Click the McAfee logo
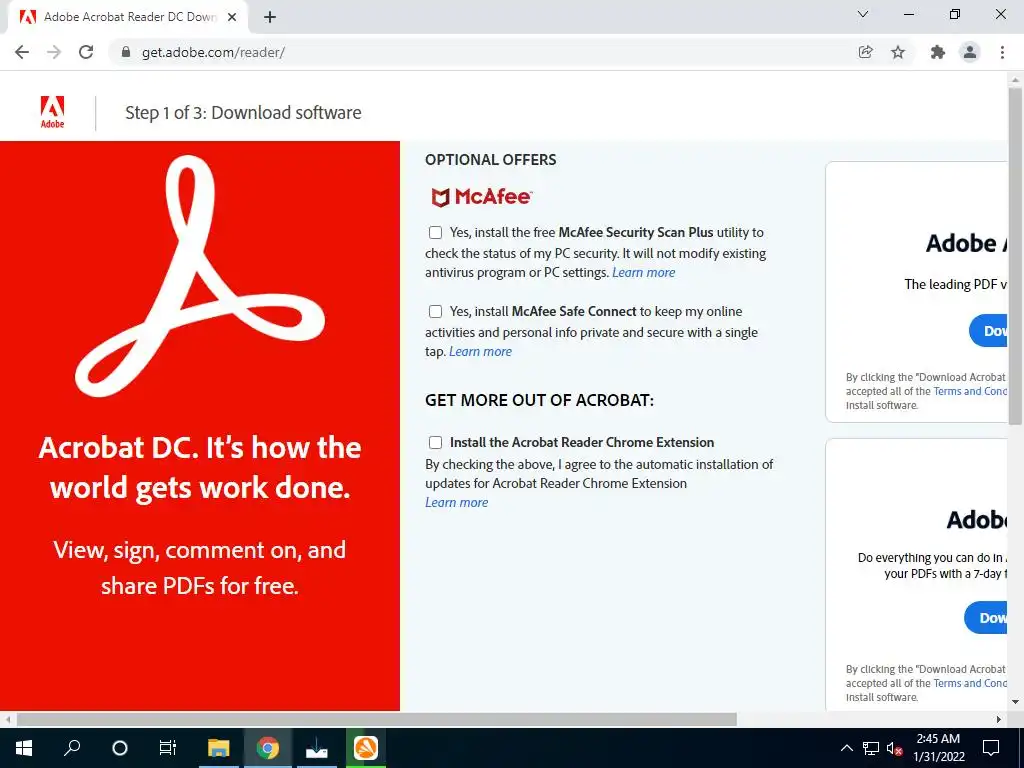This screenshot has height=768, width=1024. [481, 197]
